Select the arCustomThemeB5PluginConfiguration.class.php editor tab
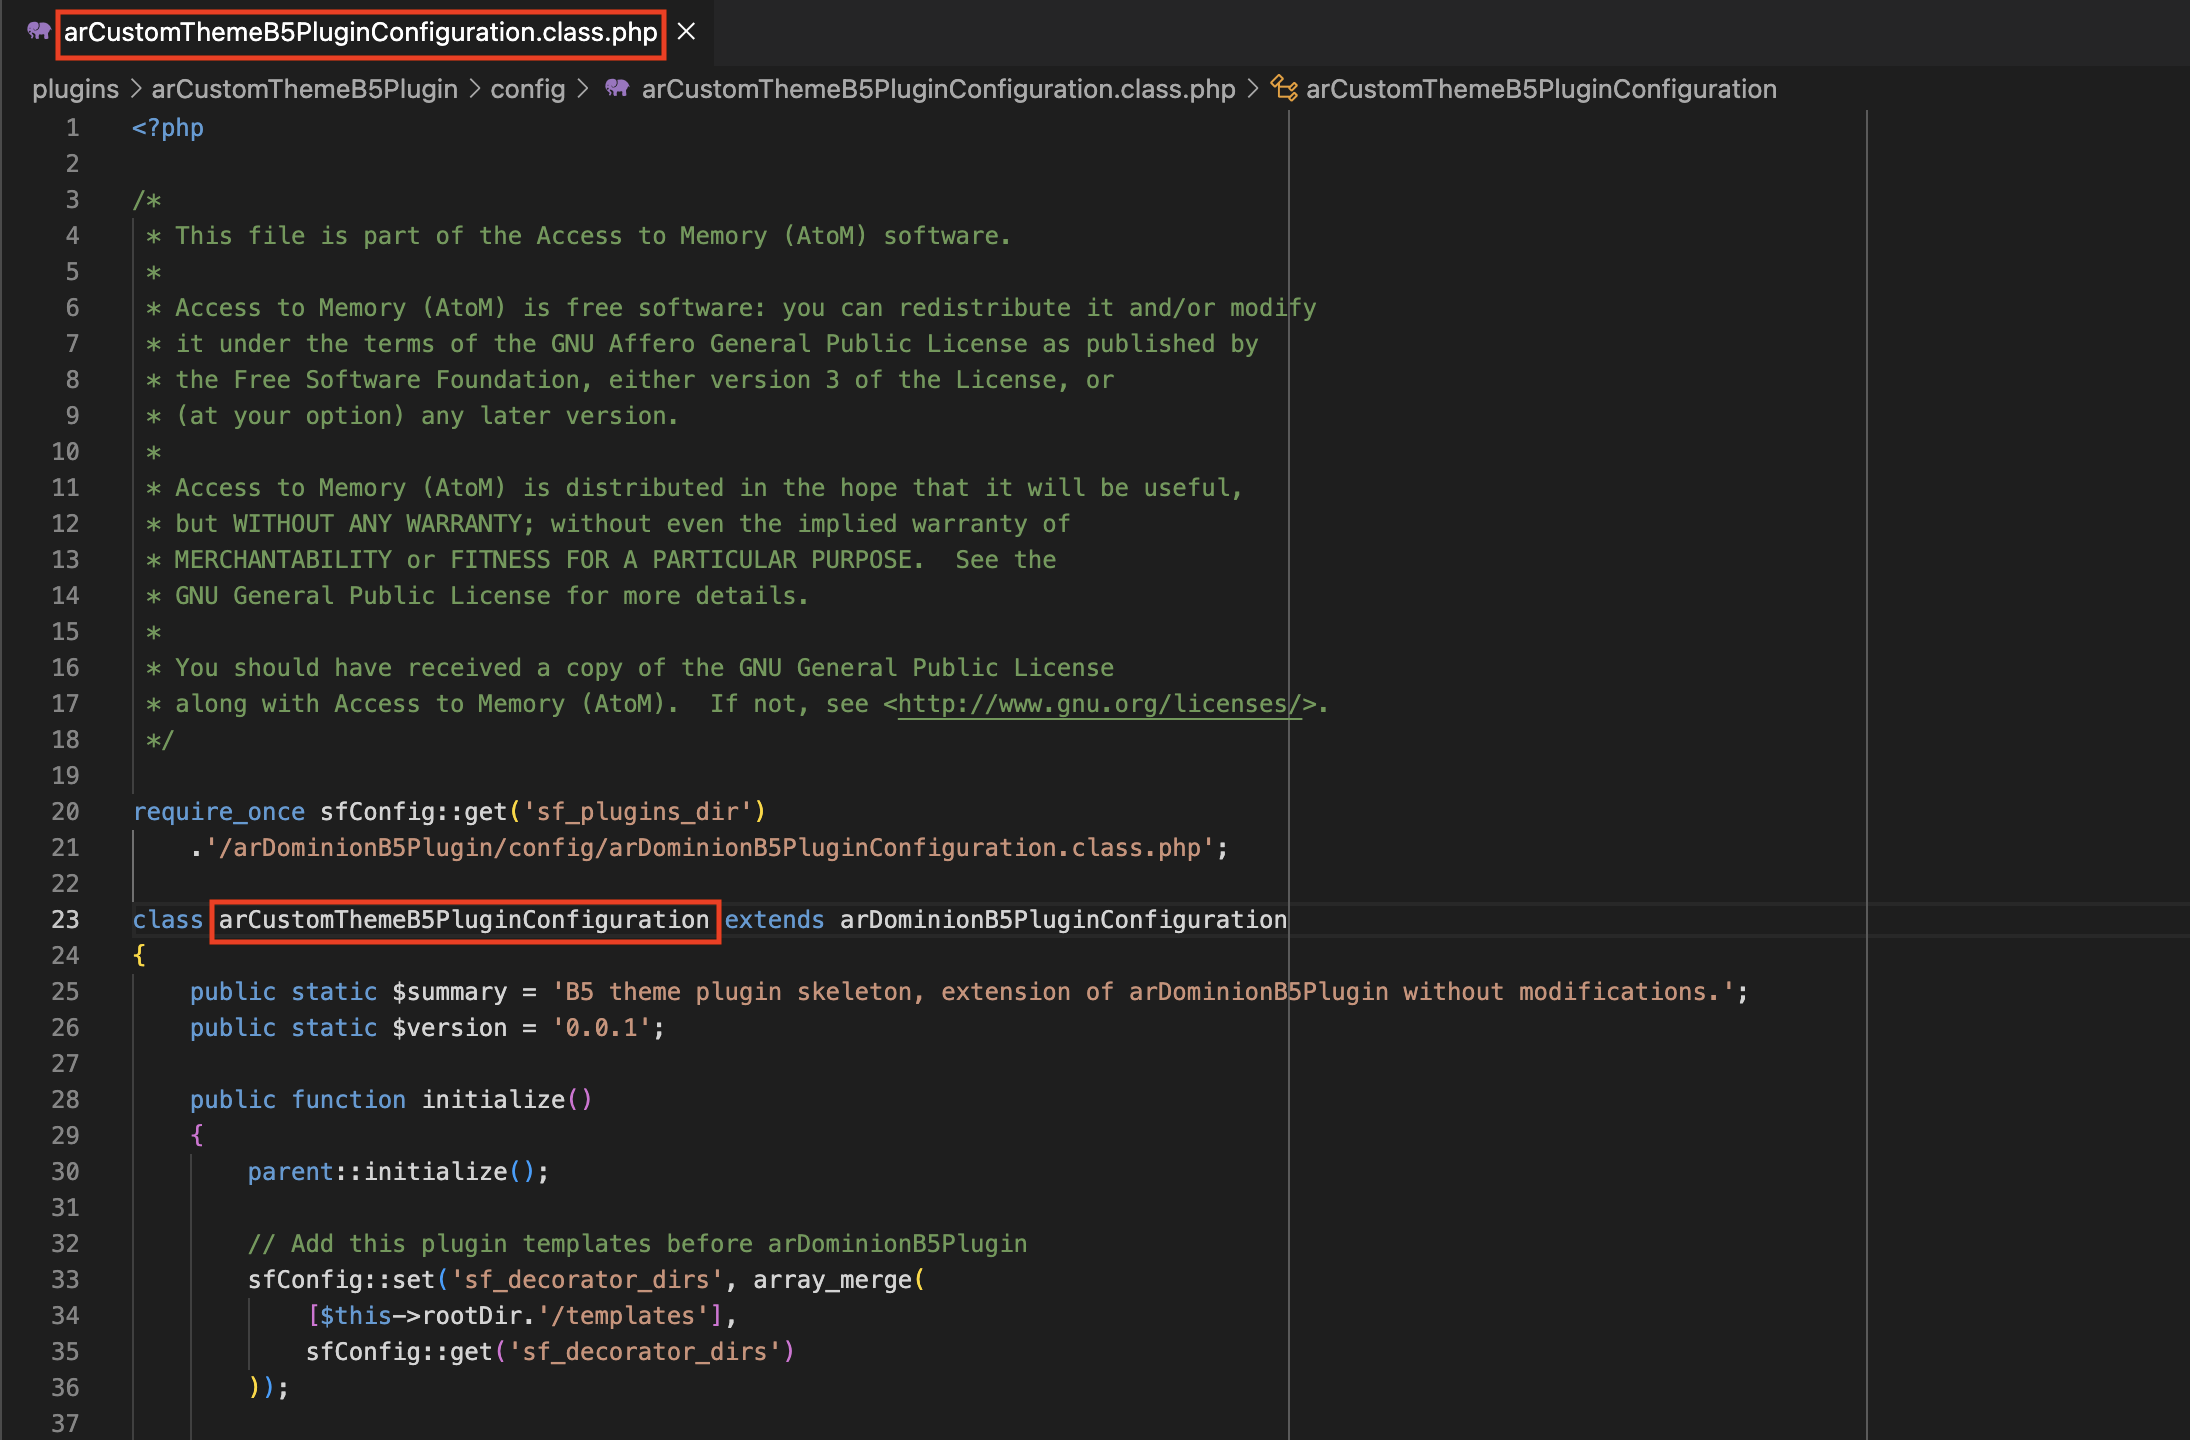 pos(360,32)
